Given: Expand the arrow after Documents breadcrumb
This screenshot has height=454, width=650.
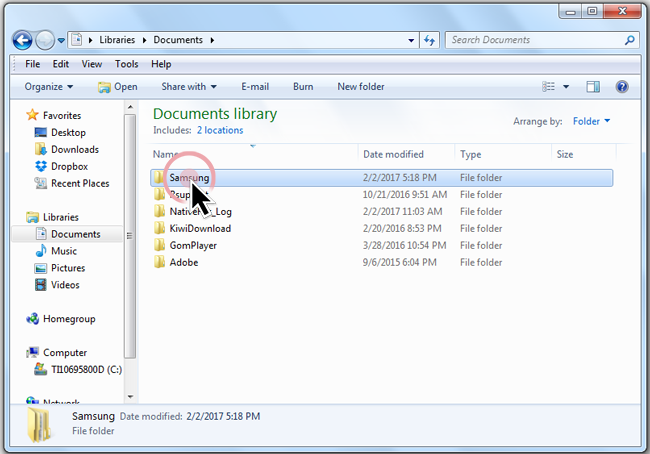Looking at the screenshot, I should pyautogui.click(x=212, y=40).
